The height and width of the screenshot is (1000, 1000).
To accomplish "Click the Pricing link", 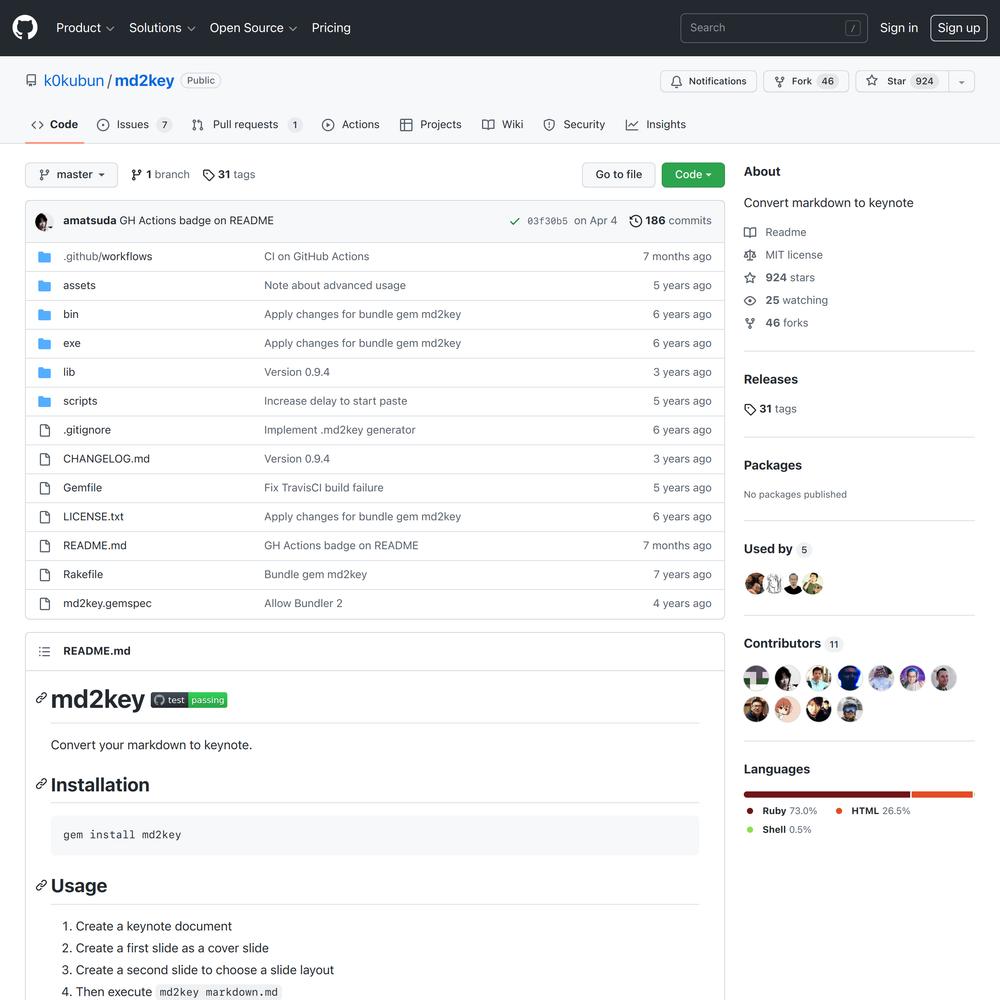I will click(331, 28).
